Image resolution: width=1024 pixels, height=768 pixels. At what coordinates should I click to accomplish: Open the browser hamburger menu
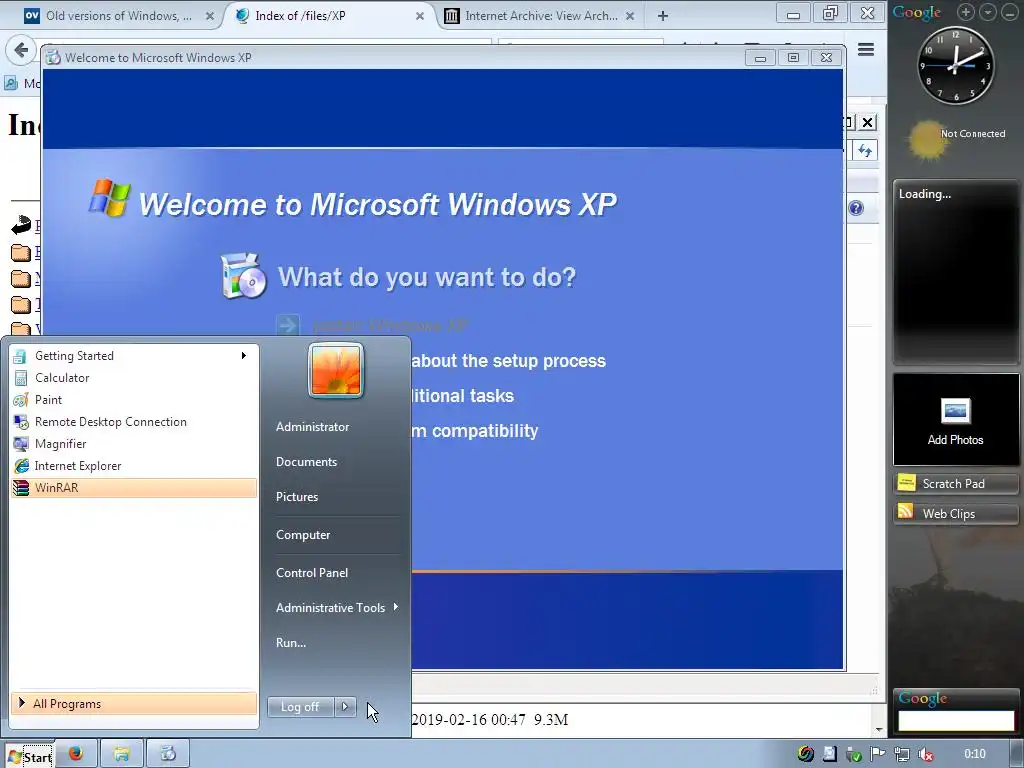(866, 50)
